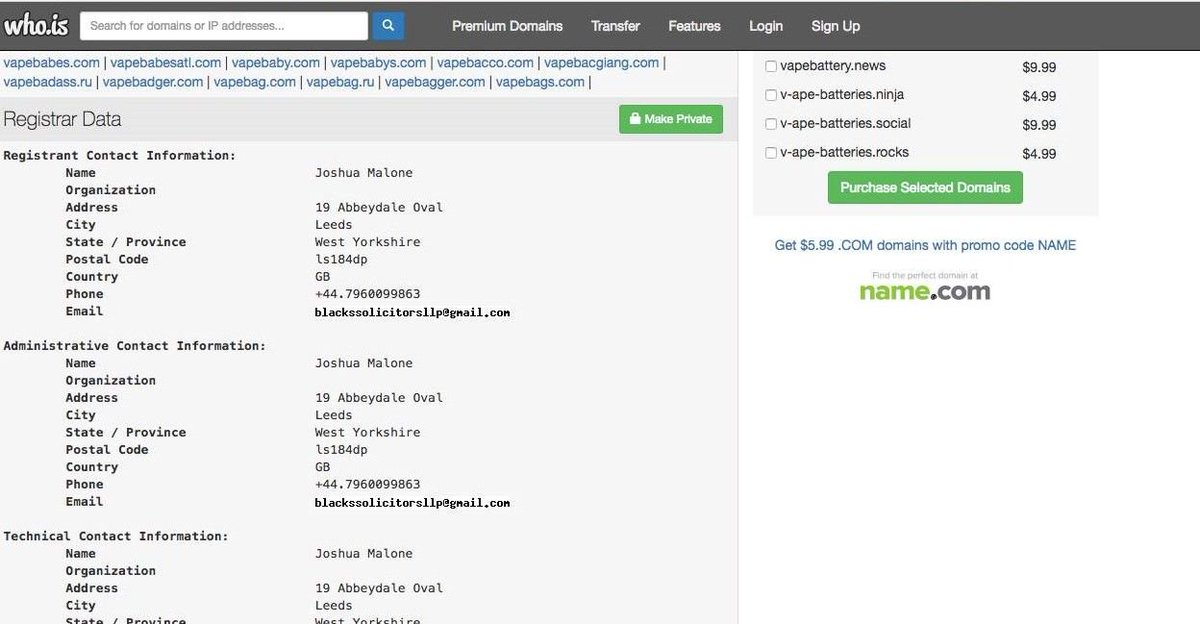Click registrant name Joshua Malone
Image resolution: width=1200 pixels, height=624 pixels.
click(364, 173)
